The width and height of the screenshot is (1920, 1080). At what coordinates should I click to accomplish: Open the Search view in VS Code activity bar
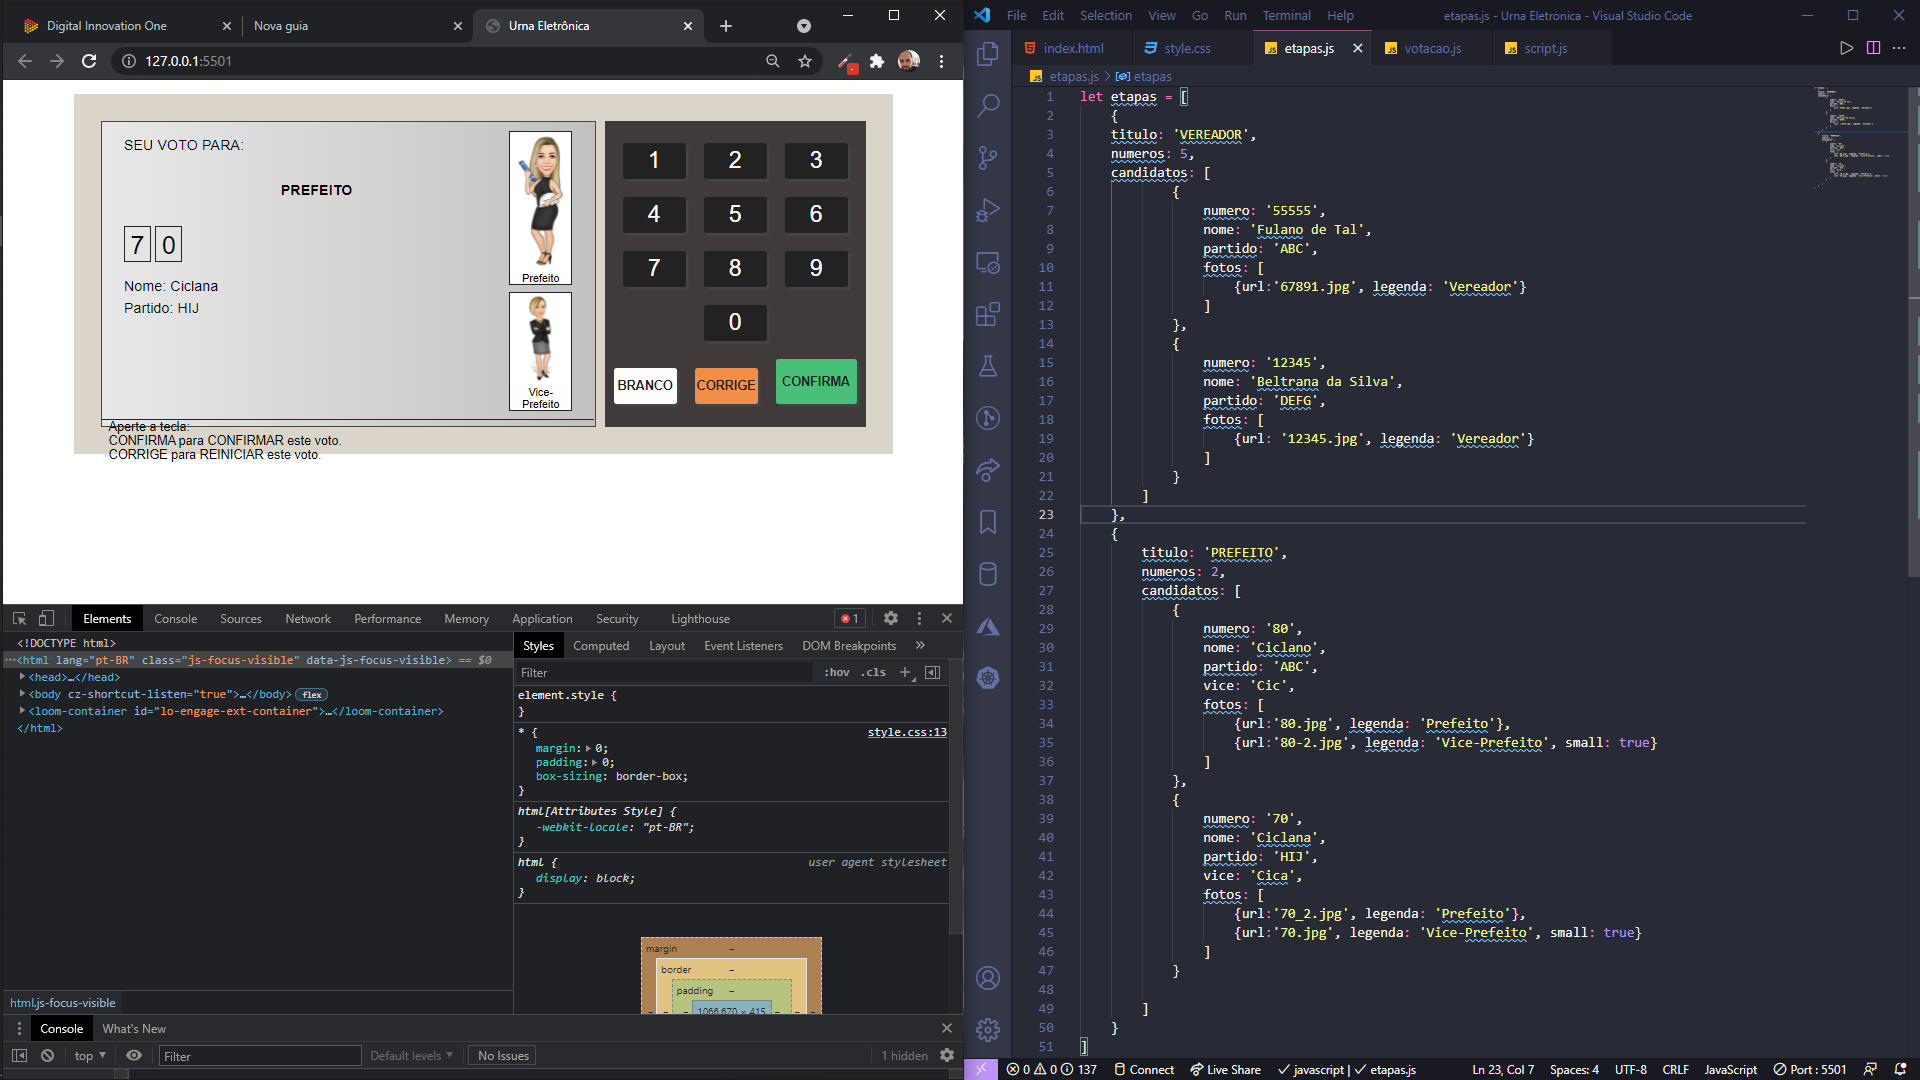[988, 105]
